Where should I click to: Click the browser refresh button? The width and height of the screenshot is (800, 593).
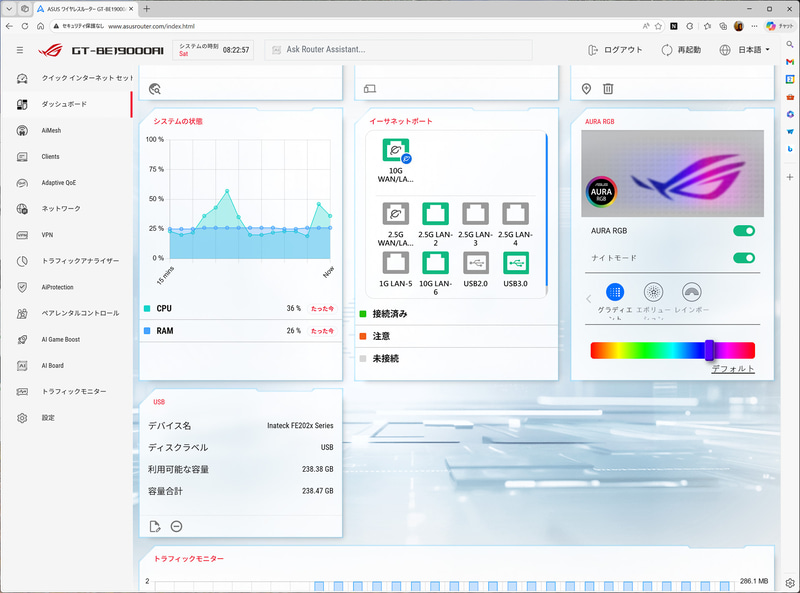[24, 26]
